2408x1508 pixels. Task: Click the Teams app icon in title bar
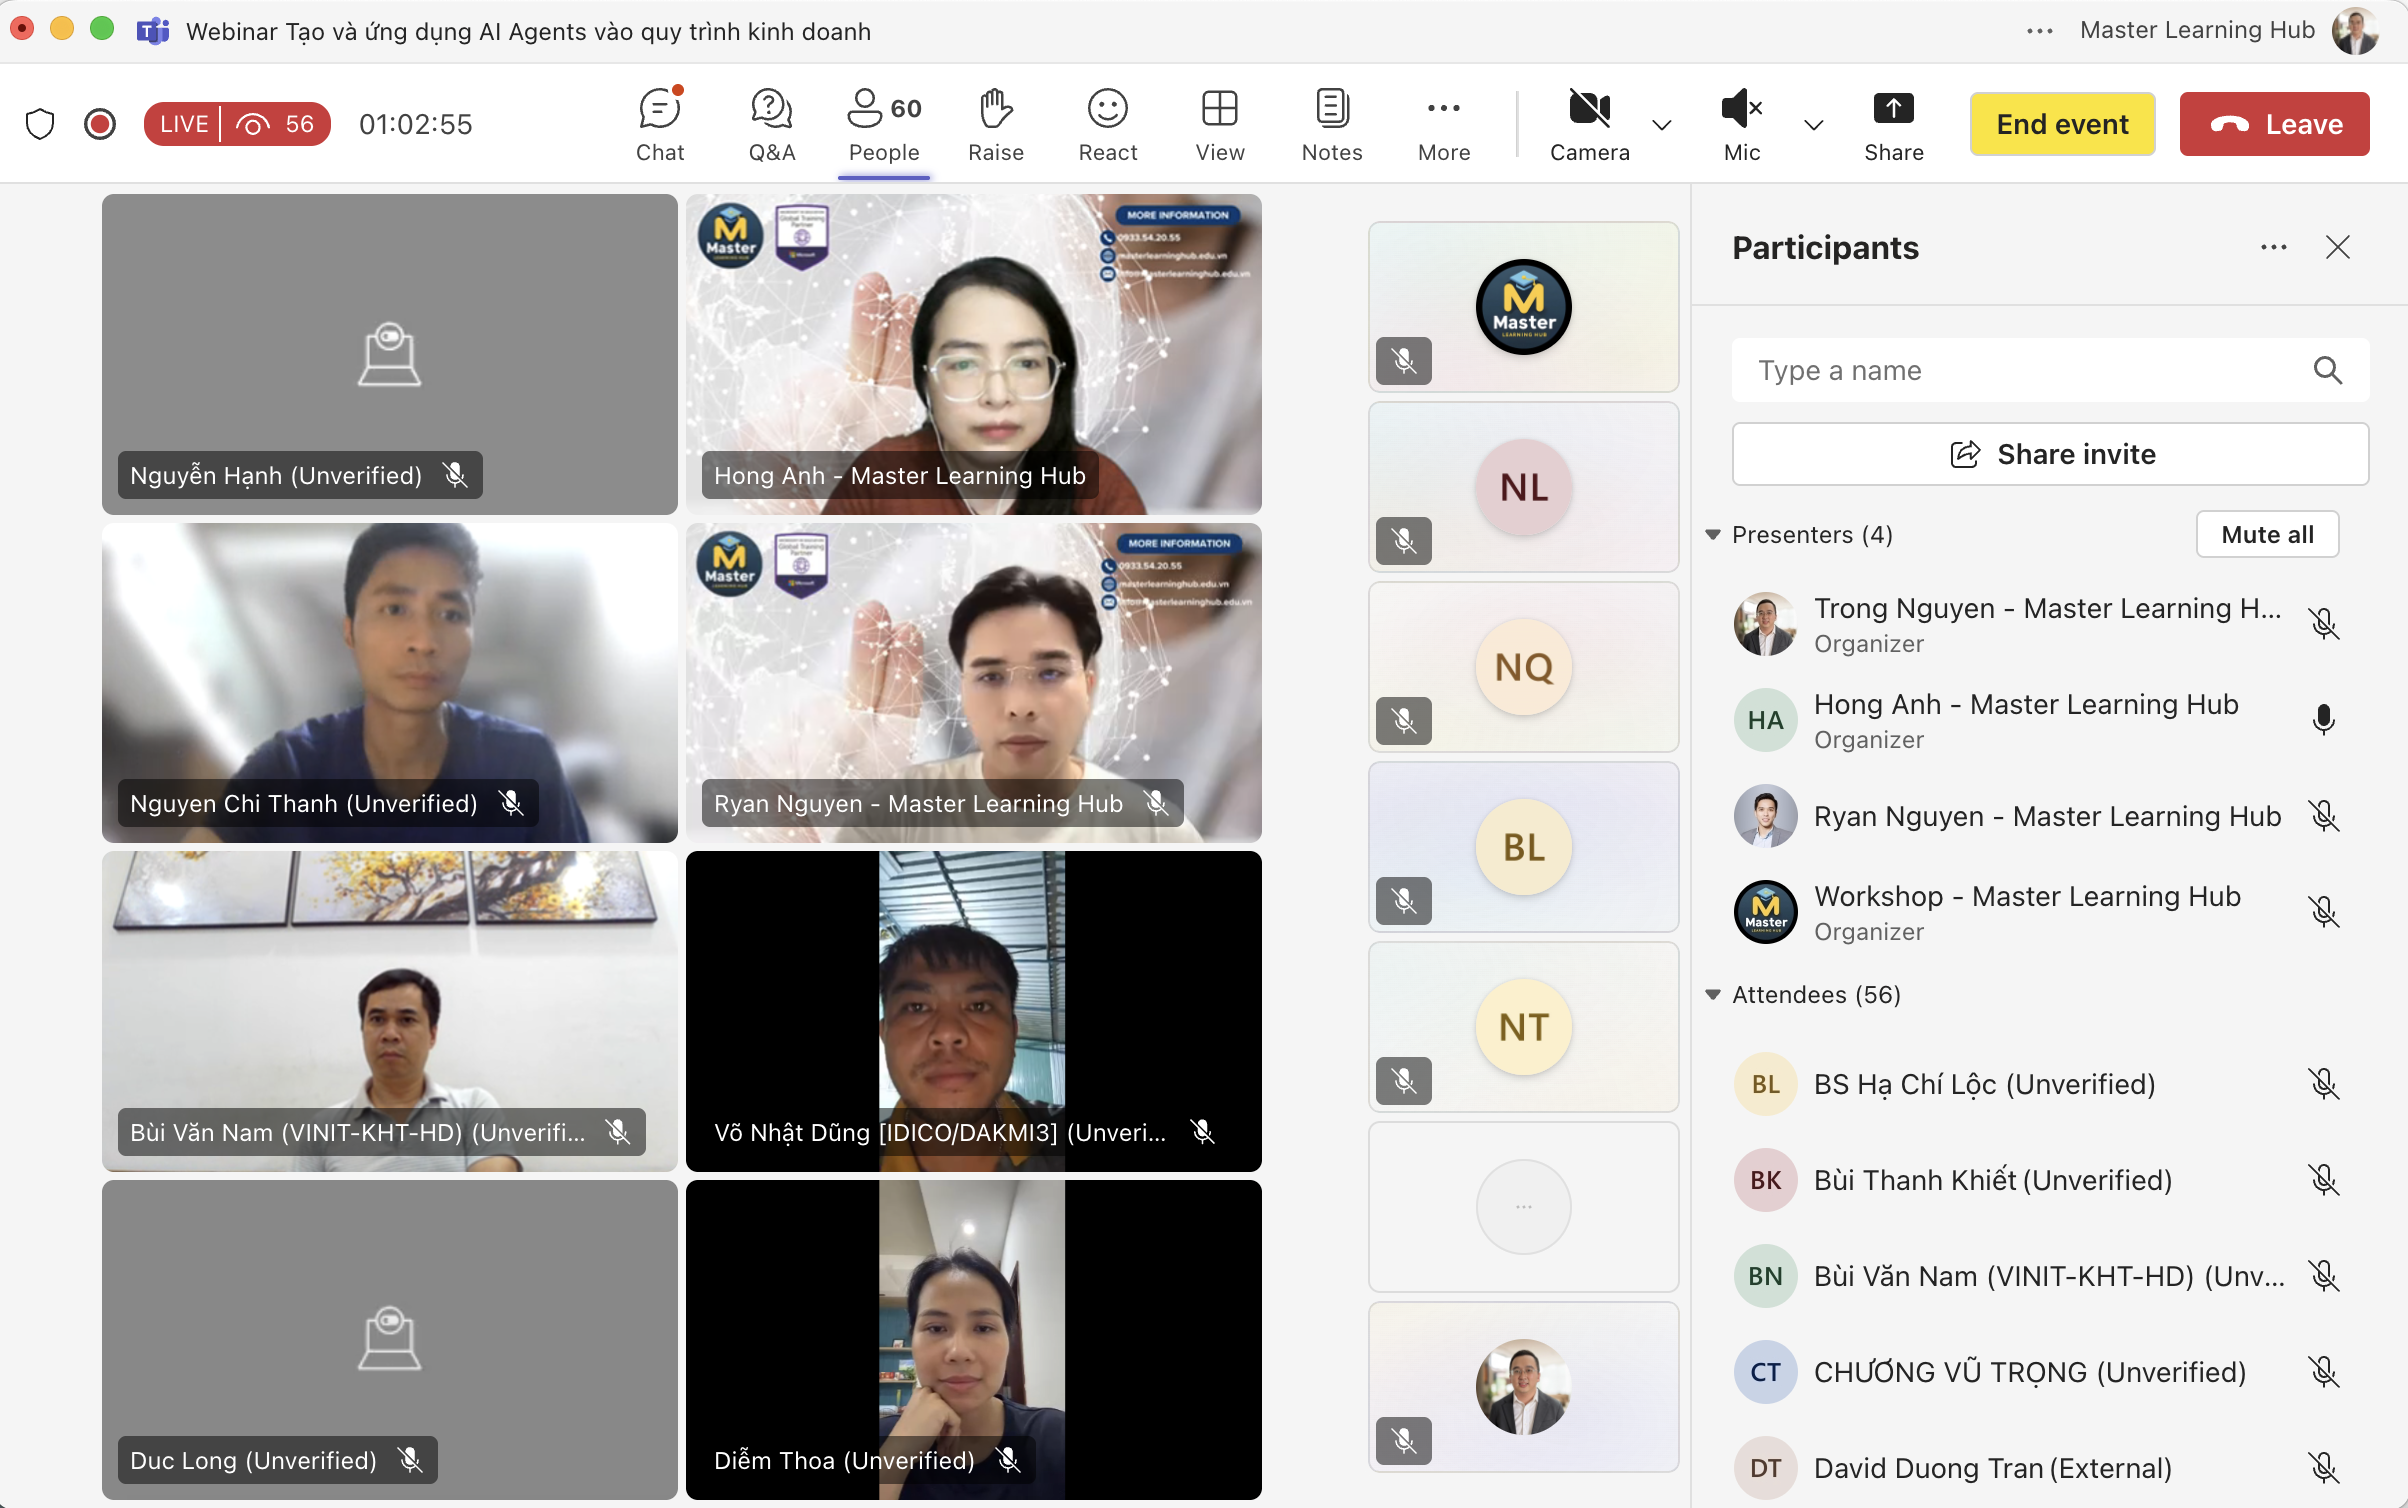(153, 31)
